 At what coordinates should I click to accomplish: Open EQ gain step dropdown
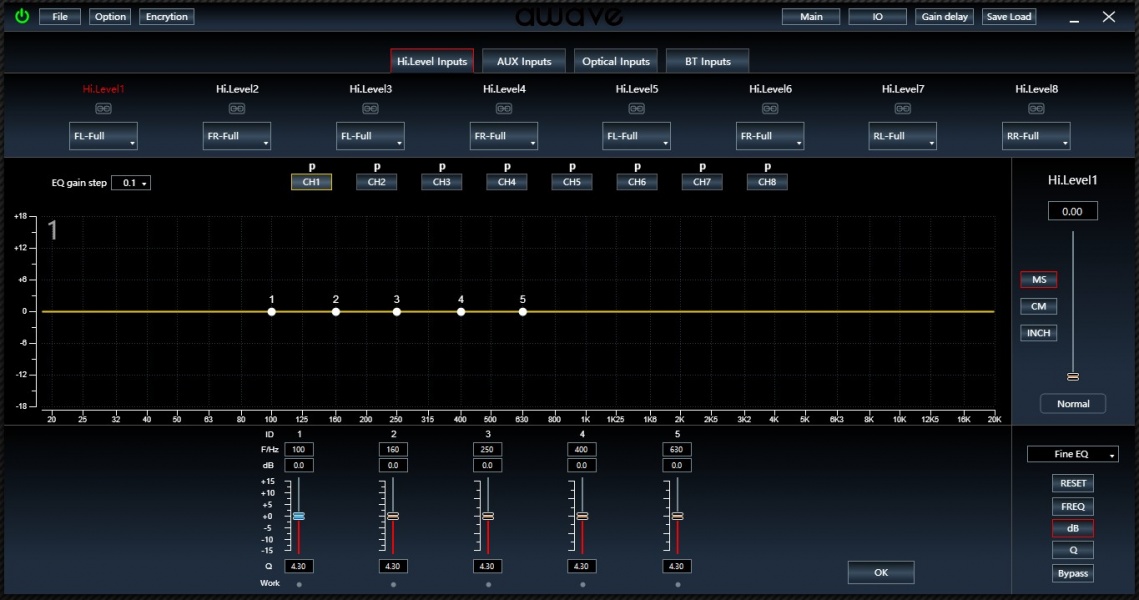pyautogui.click(x=131, y=183)
